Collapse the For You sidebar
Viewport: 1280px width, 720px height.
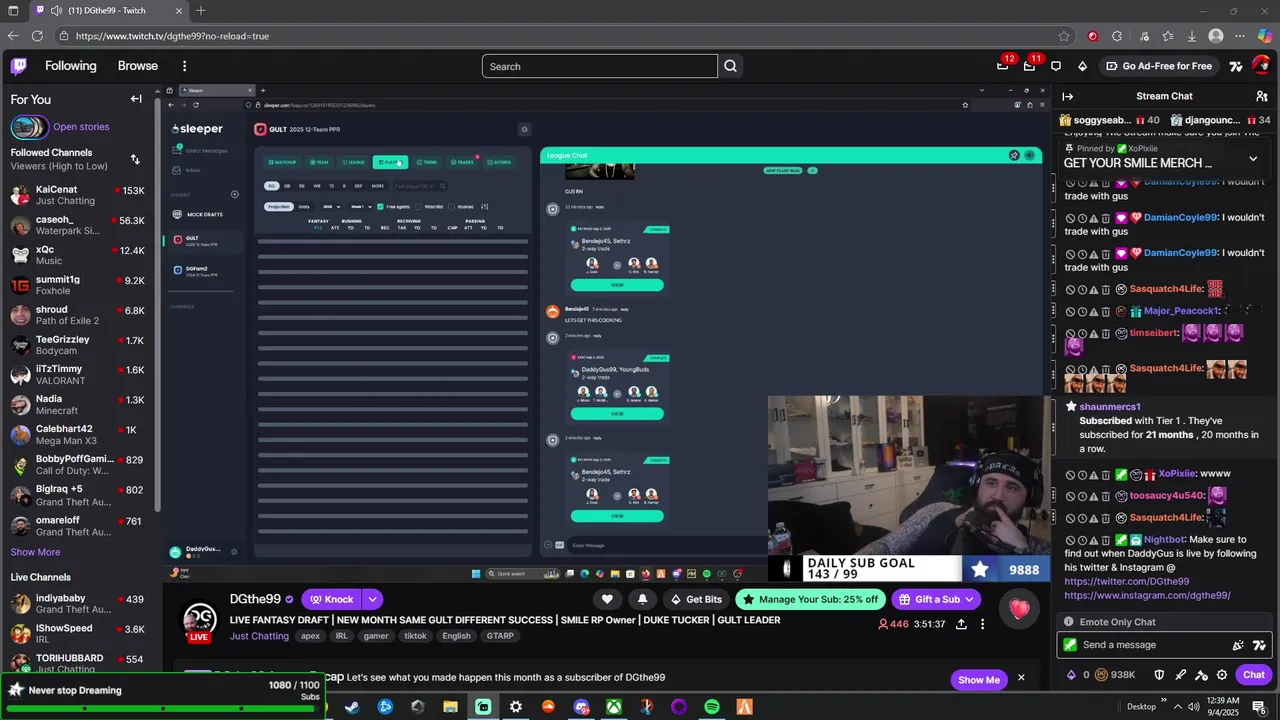click(x=136, y=99)
